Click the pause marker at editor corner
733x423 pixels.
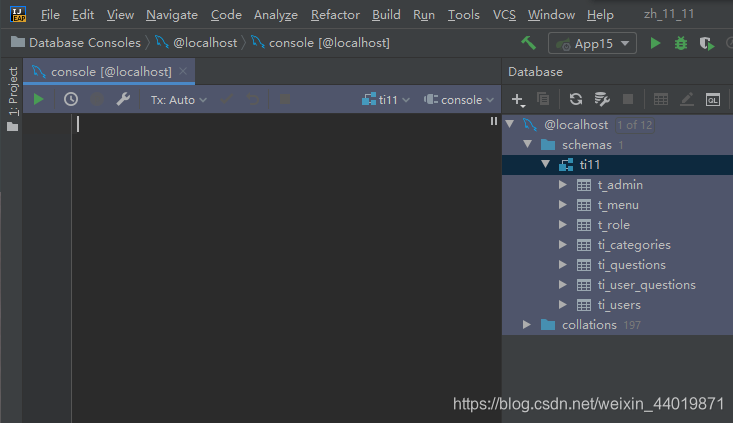click(494, 121)
